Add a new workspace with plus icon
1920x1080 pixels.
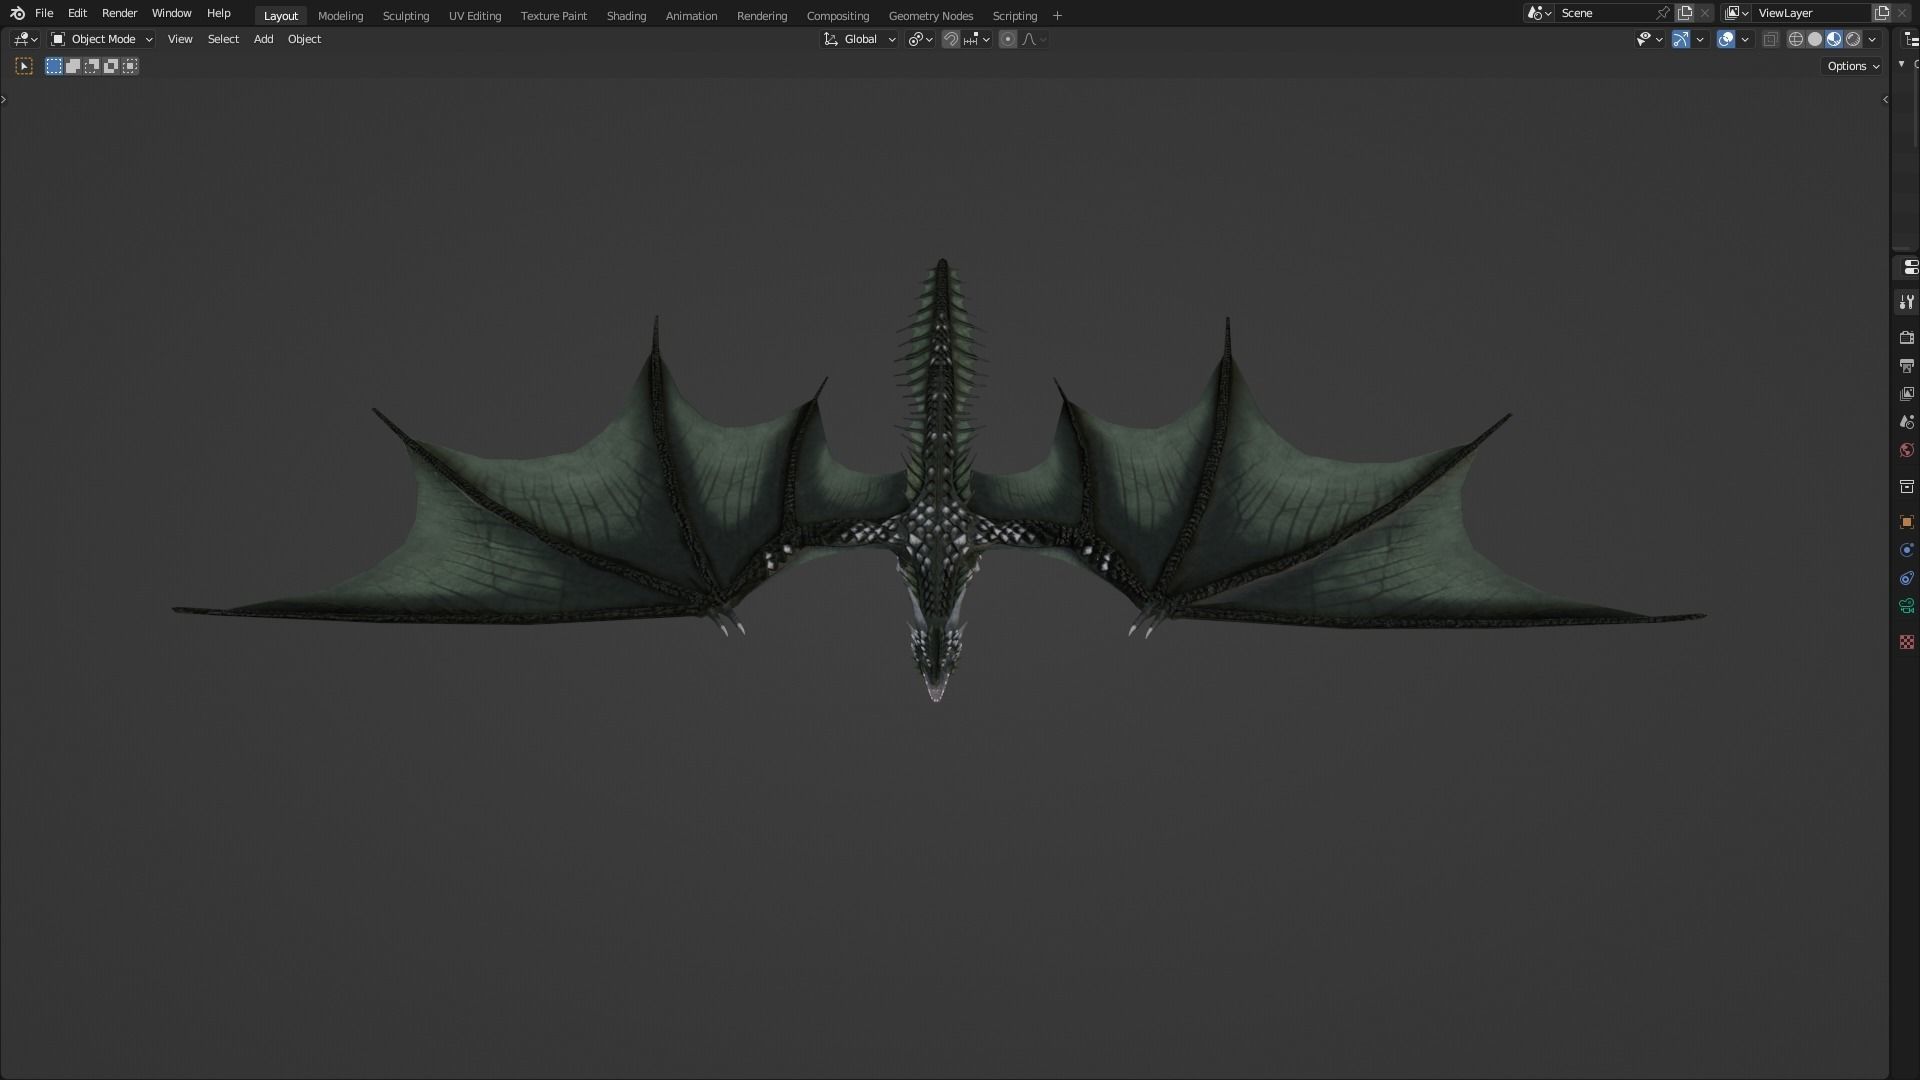(x=1057, y=16)
